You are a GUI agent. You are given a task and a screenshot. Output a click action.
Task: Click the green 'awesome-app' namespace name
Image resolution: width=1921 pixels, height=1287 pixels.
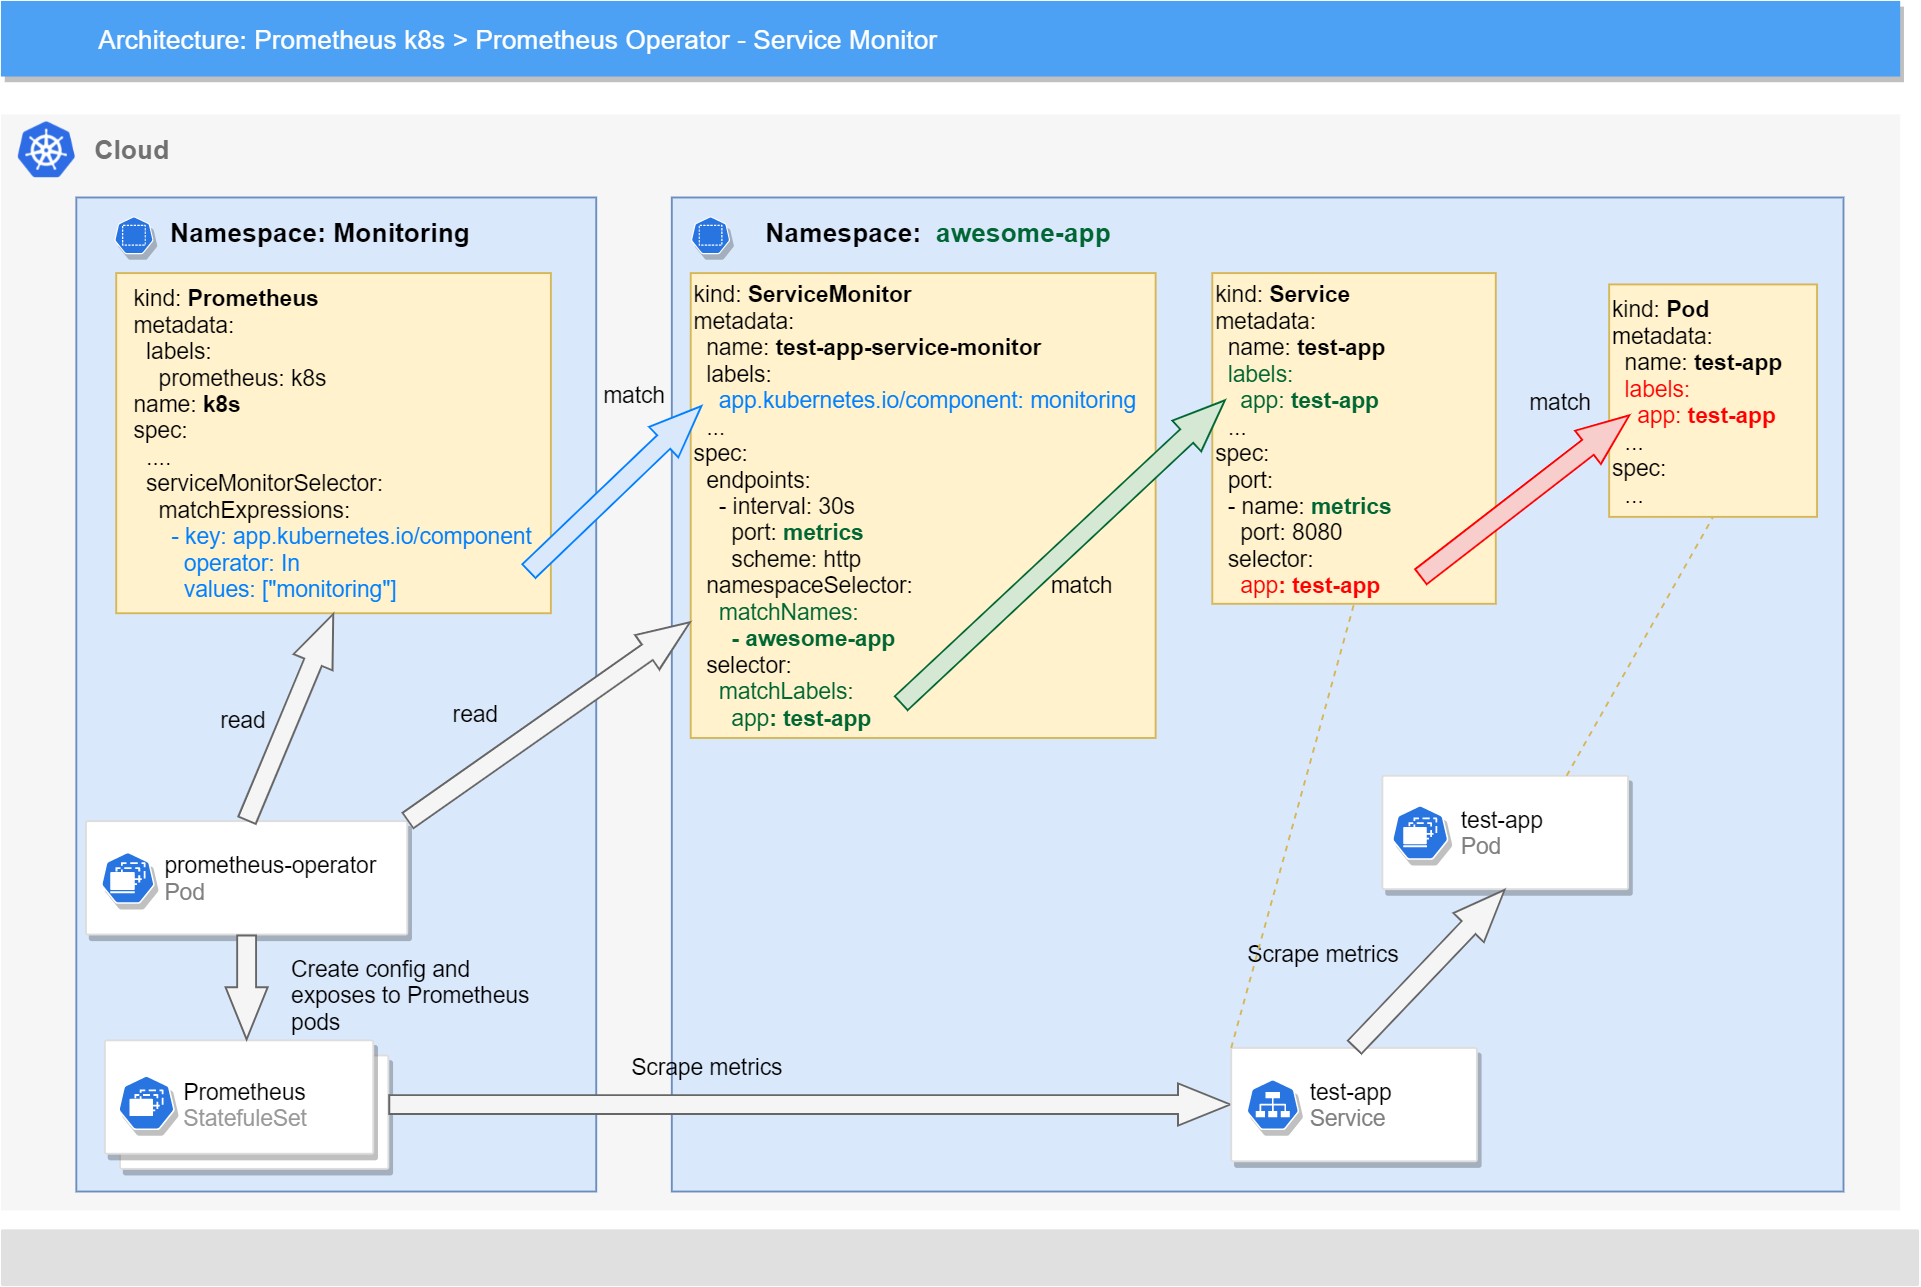click(1022, 233)
